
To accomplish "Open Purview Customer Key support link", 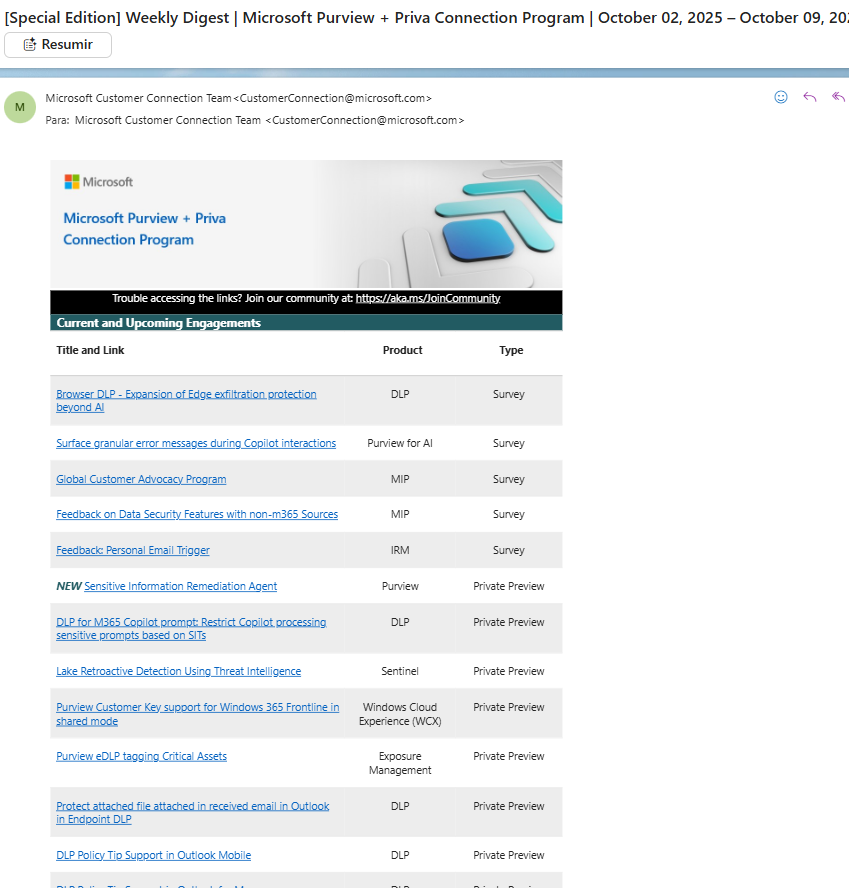I will click(x=197, y=707).
